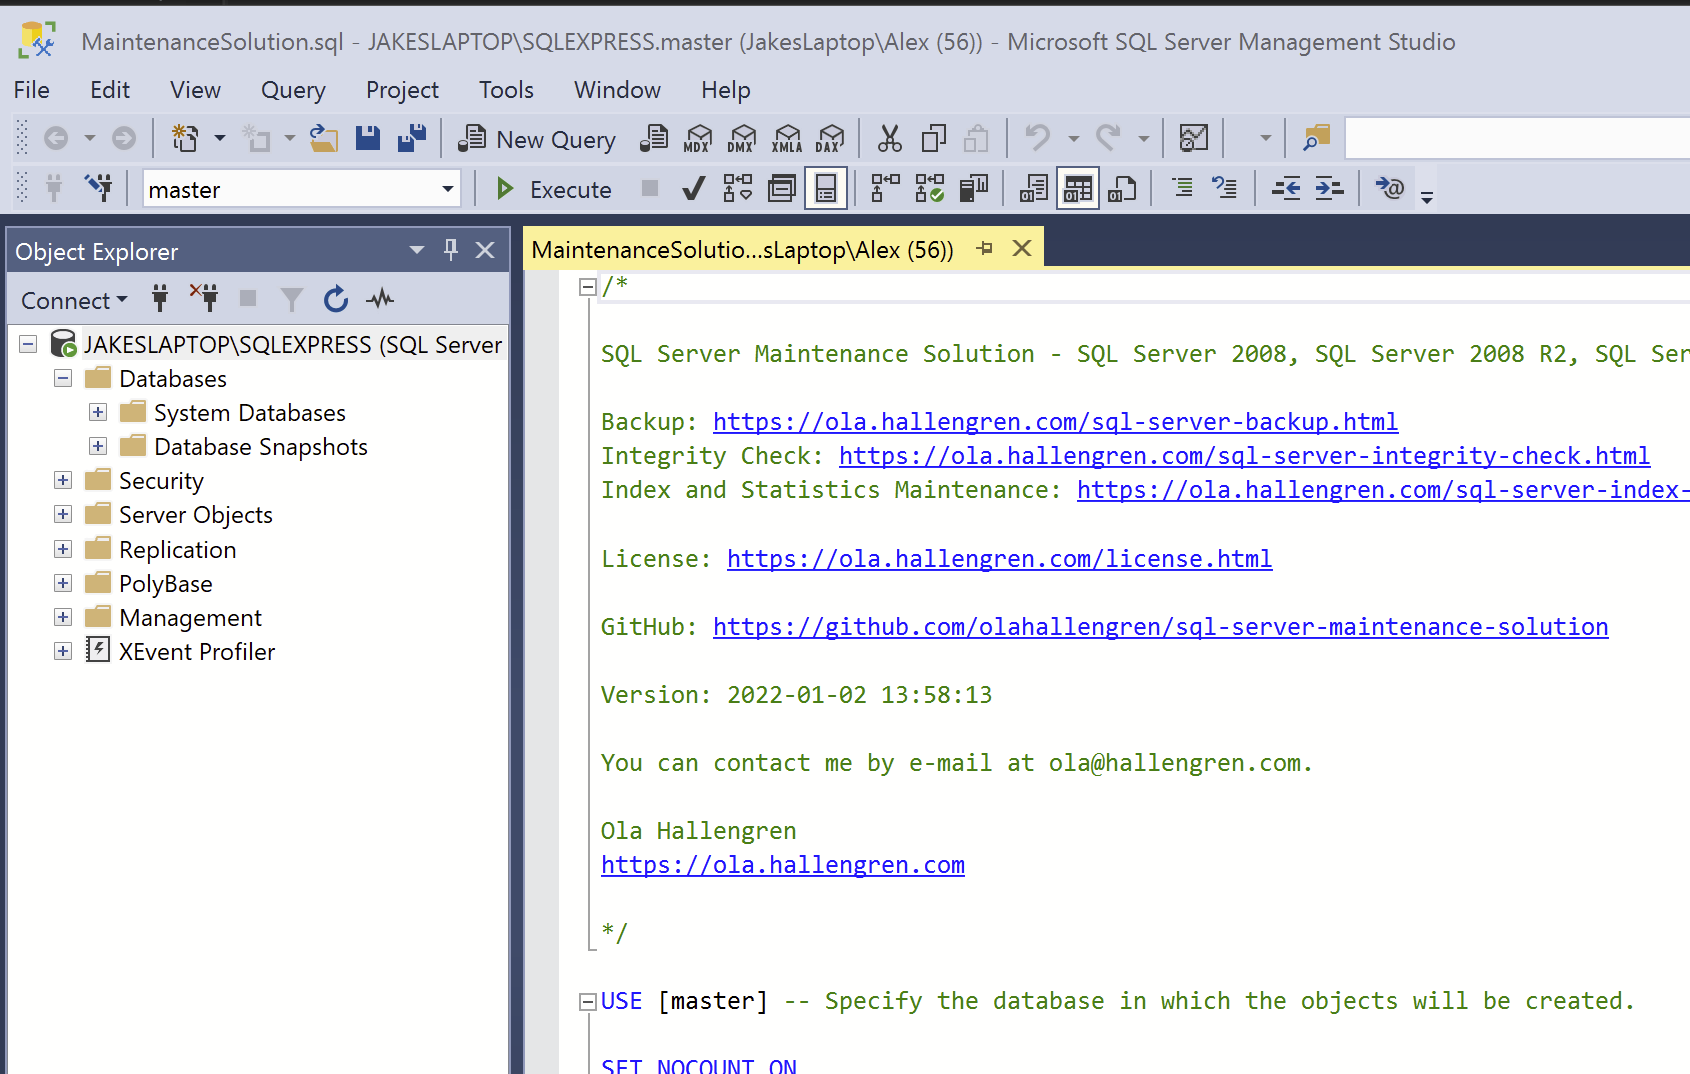
Task: Open the ola.hallengren.com license link
Action: click(x=999, y=558)
